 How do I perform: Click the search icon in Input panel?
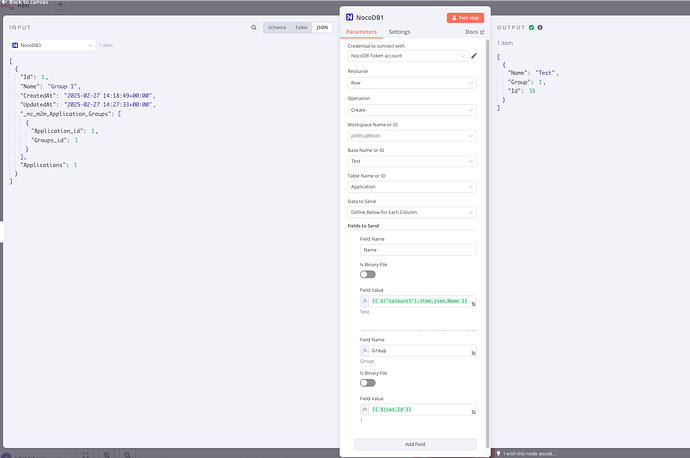(x=254, y=27)
